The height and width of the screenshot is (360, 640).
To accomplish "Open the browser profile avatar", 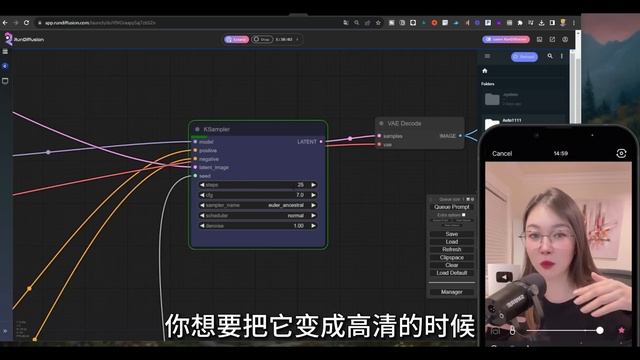I will tap(563, 23).
